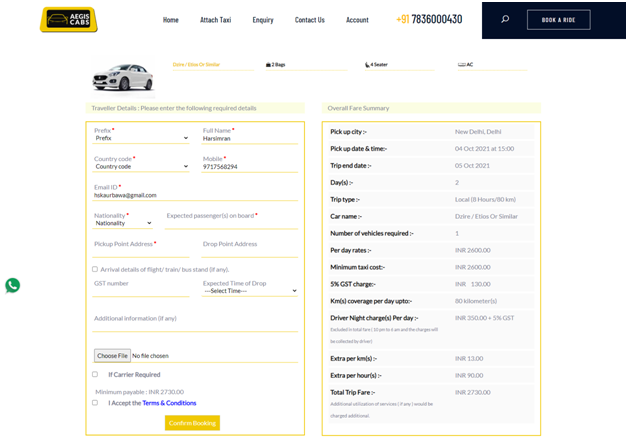Click the Aegis Cabs logo
The image size is (628, 443).
click(x=68, y=19)
